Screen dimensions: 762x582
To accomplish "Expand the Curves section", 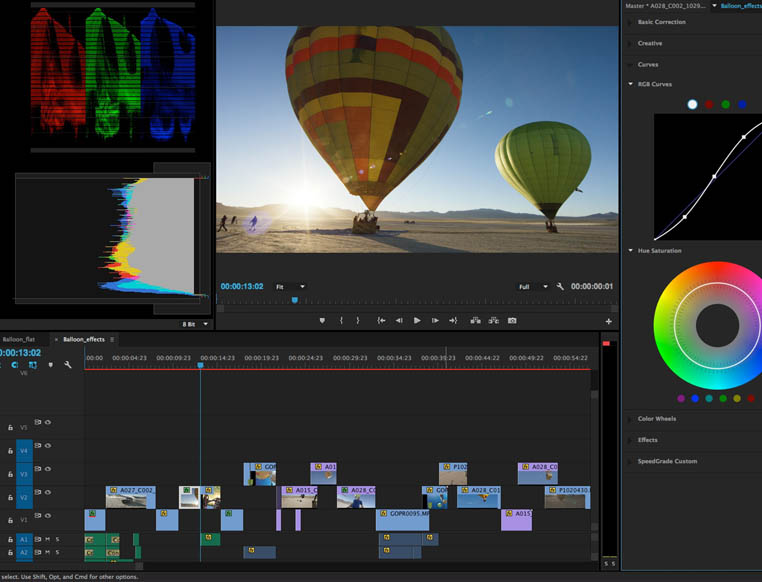I will 630,65.
